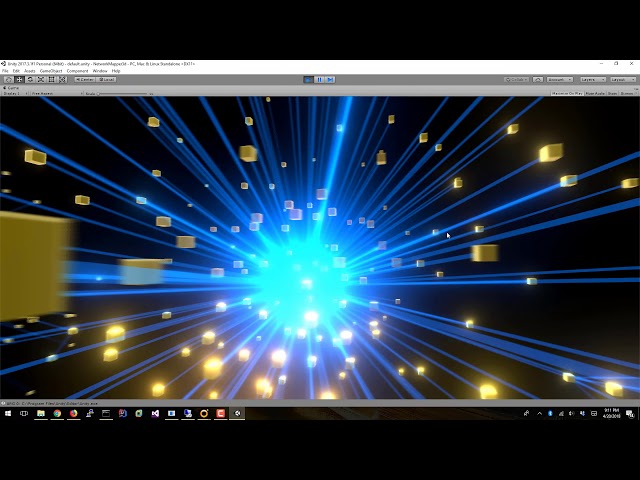The width and height of the screenshot is (640, 480).
Task: Open Google Chrome from taskbar
Action: [x=57, y=413]
